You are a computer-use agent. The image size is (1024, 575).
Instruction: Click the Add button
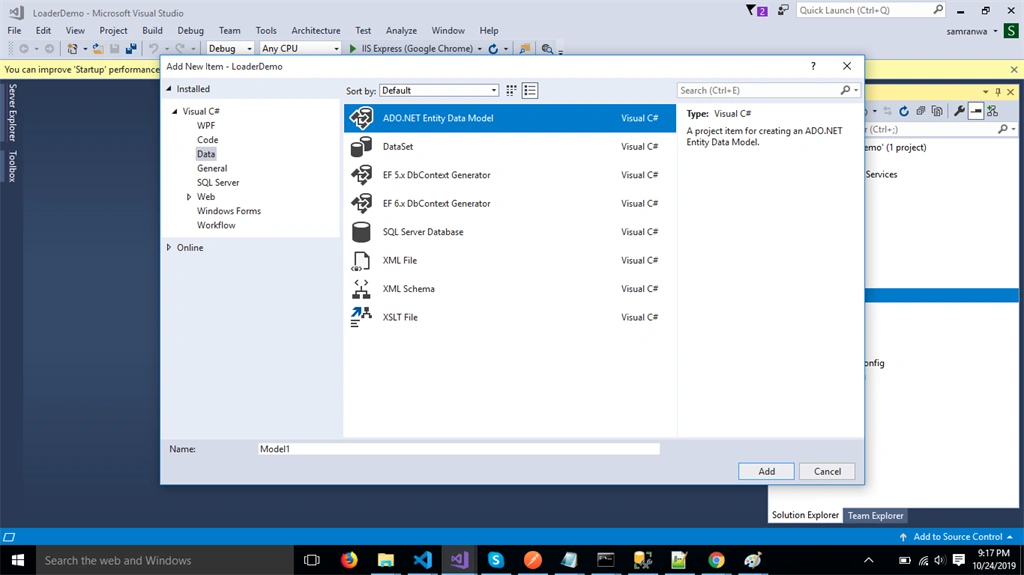[x=767, y=471]
